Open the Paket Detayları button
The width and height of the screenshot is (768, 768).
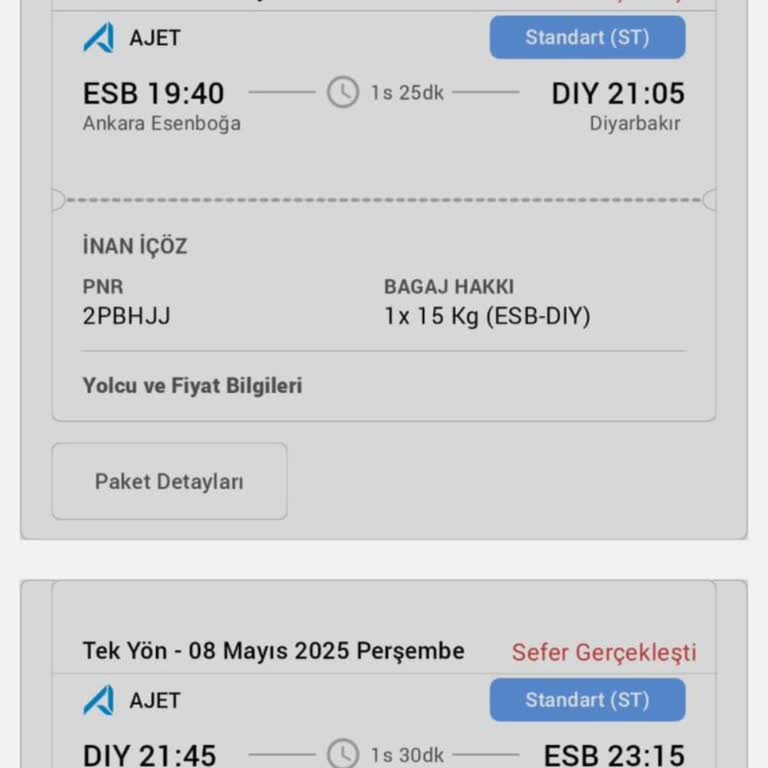click(x=169, y=481)
